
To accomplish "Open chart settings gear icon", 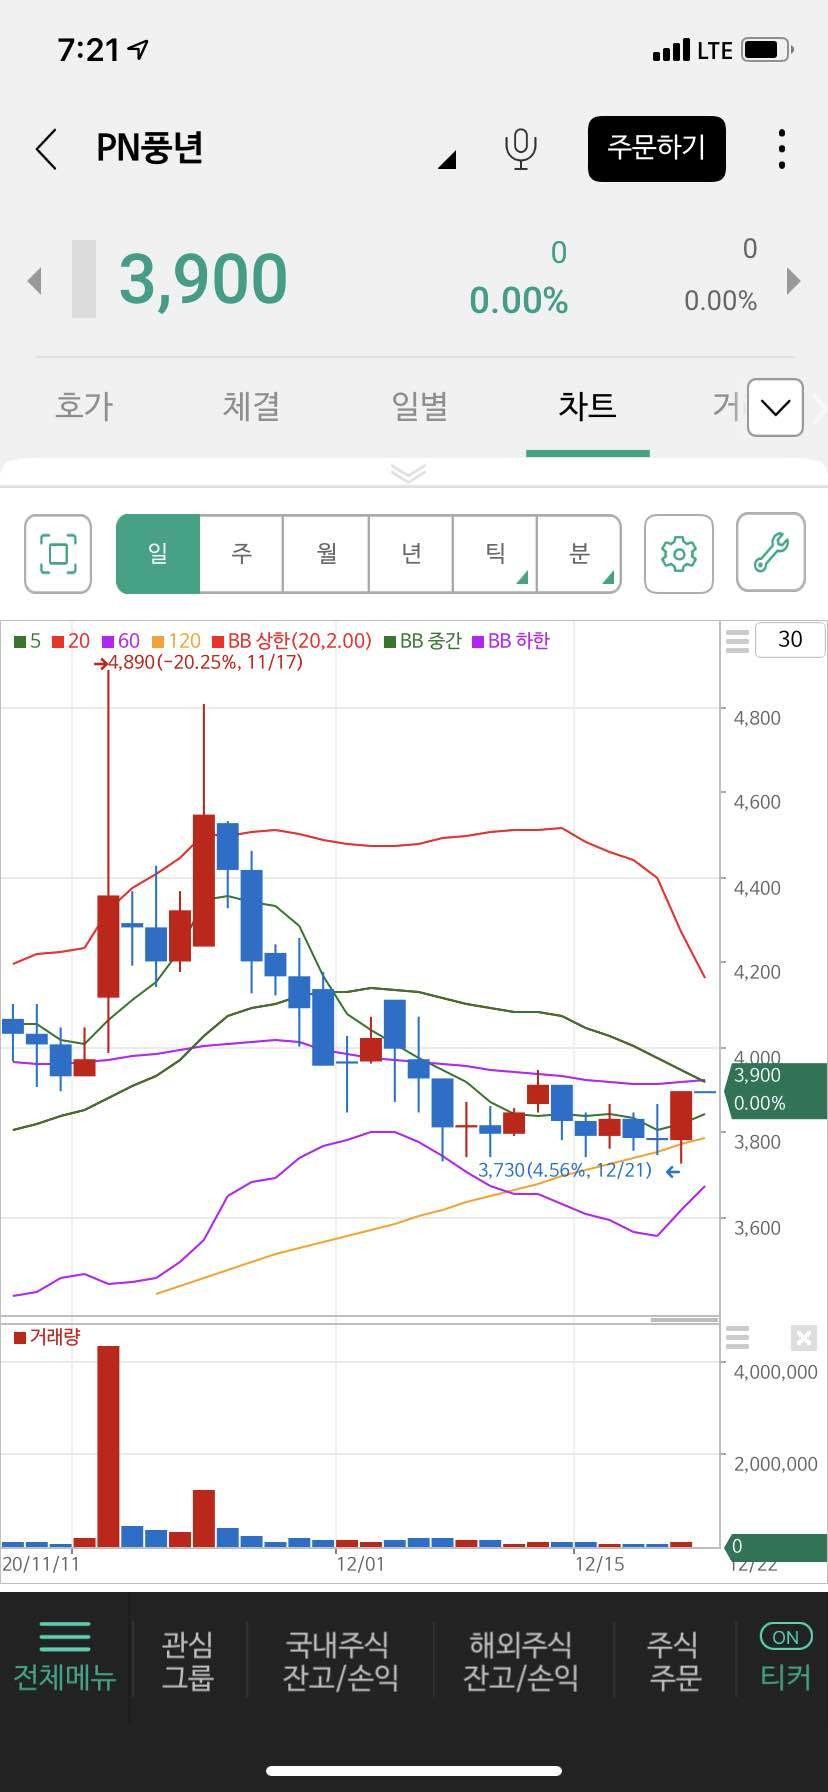I will tap(678, 553).
